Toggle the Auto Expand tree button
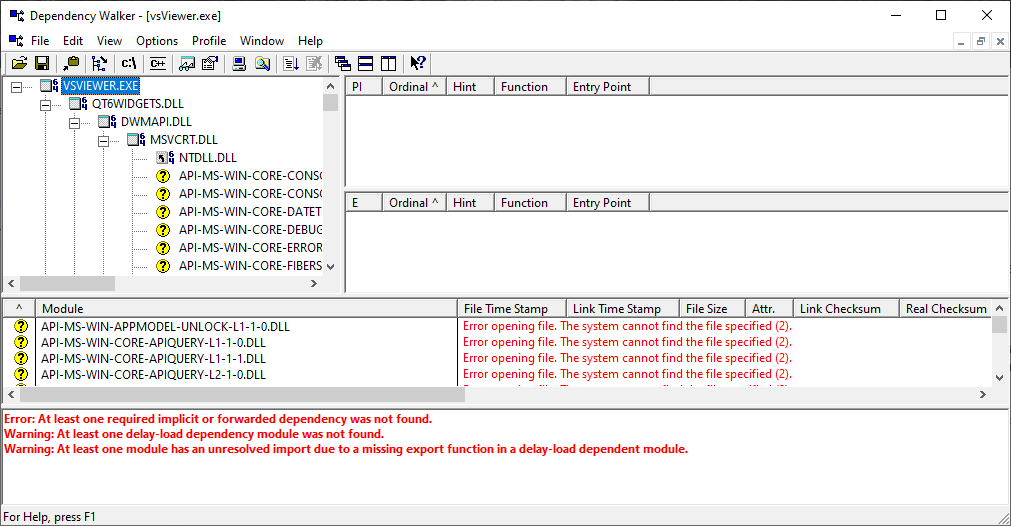The height and width of the screenshot is (526, 1011). pos(100,64)
